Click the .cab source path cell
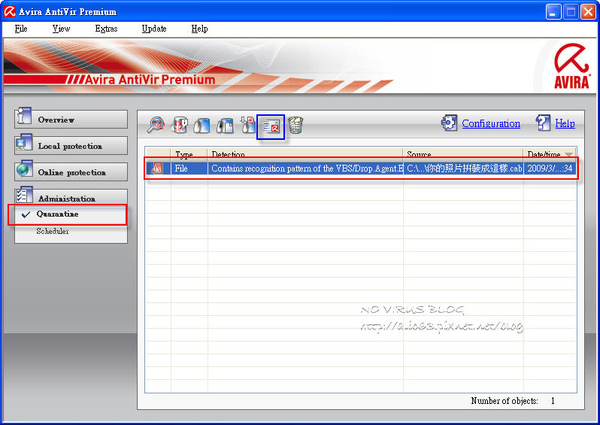600x425 pixels. [x=463, y=169]
